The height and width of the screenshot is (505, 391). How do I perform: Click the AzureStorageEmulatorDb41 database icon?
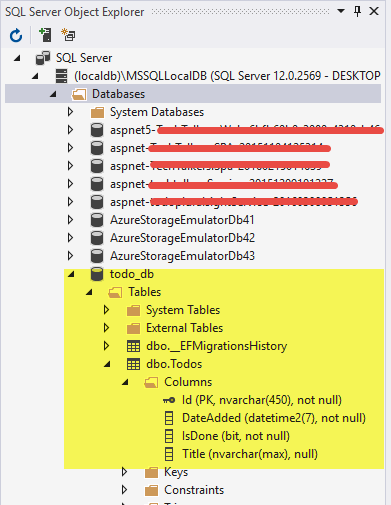[97, 220]
